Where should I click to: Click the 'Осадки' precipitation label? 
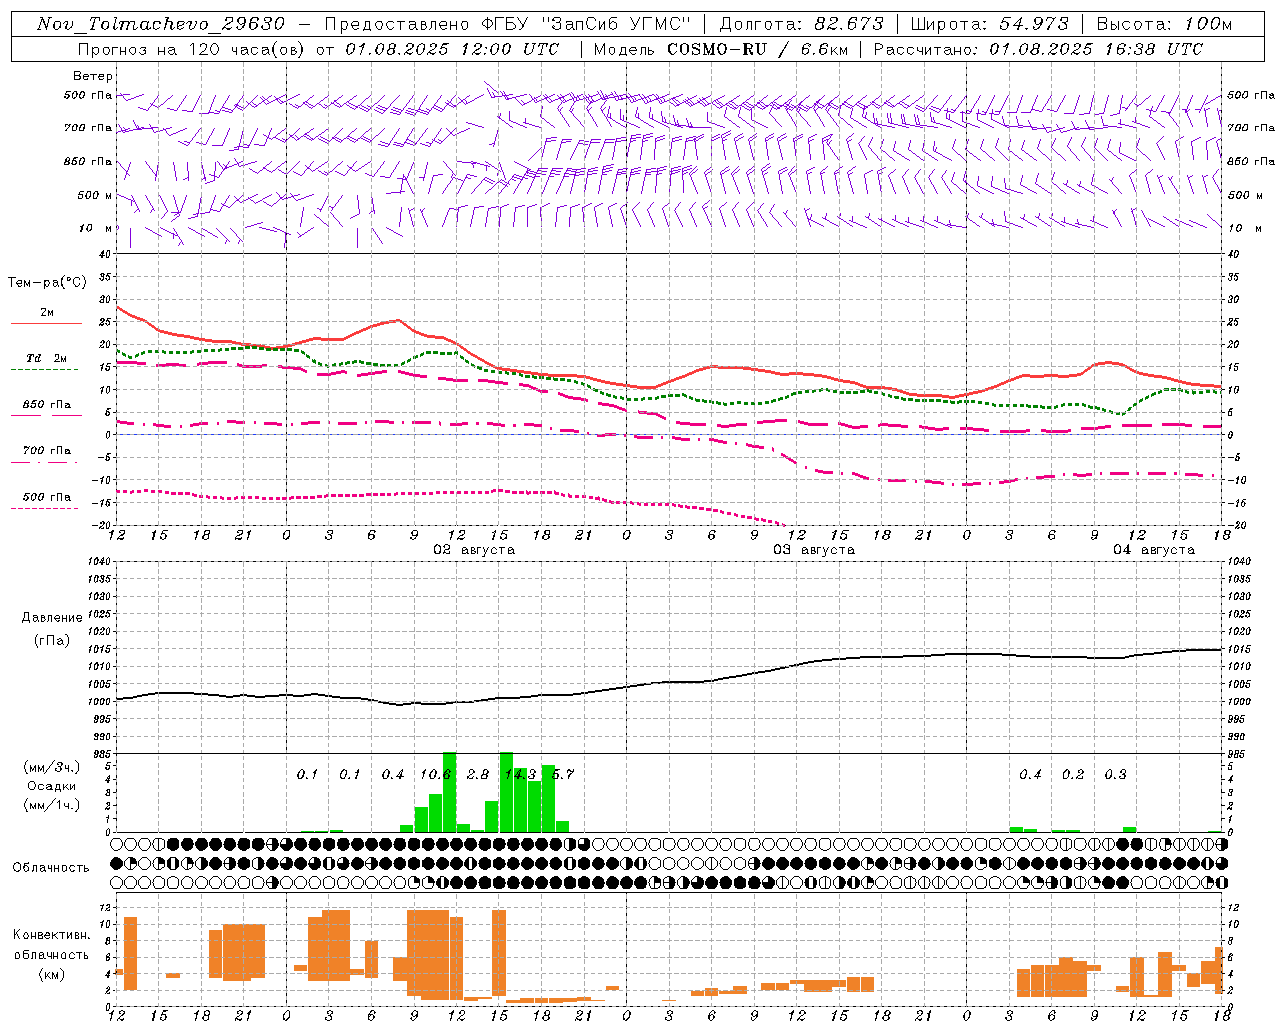click(x=51, y=786)
